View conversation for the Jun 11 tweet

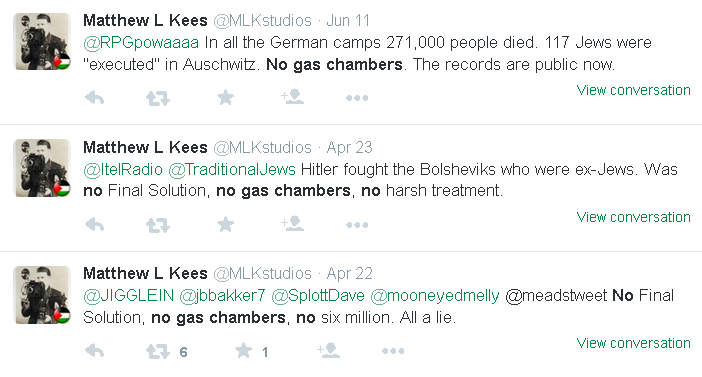tap(634, 90)
